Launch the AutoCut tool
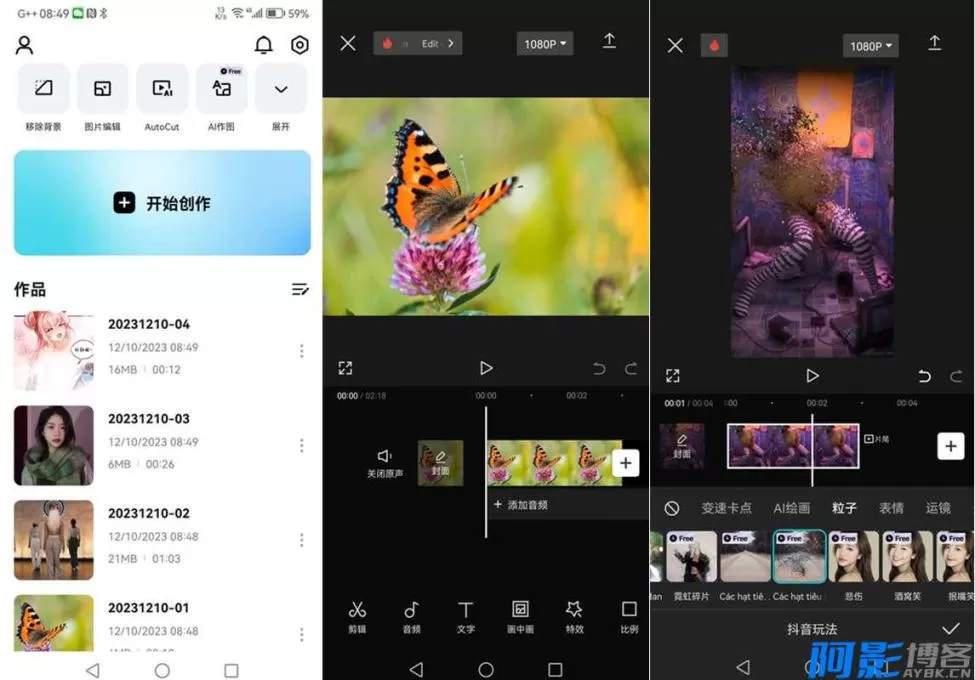975x680 pixels. 162,90
